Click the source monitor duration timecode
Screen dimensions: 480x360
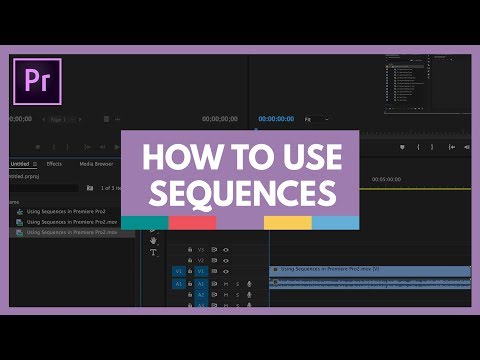tap(220, 119)
